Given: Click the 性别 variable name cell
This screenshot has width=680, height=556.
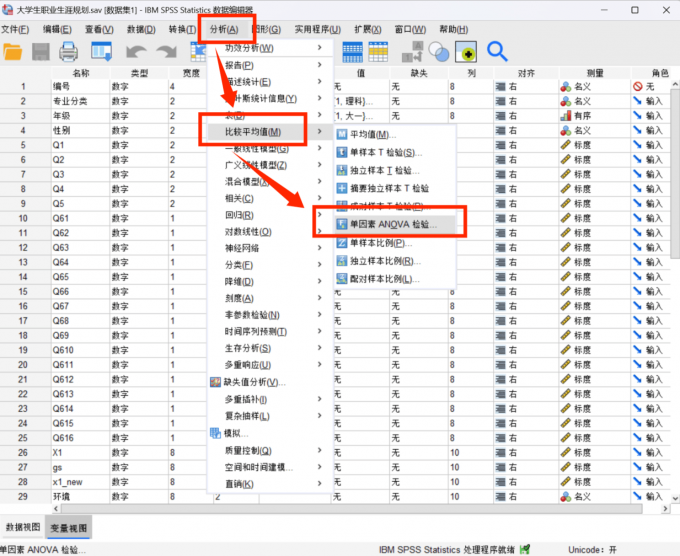Looking at the screenshot, I should [81, 130].
